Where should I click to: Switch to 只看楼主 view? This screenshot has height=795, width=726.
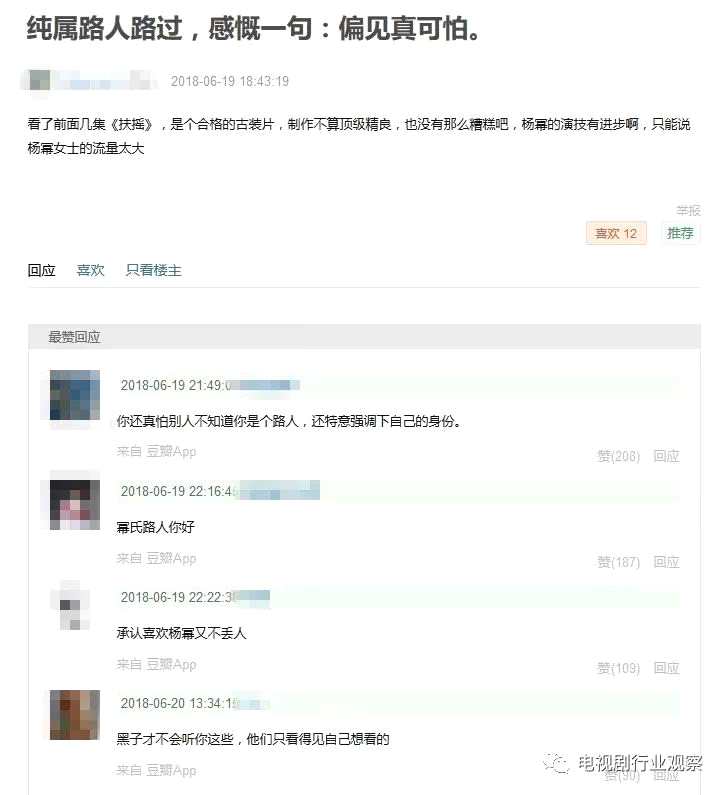tap(154, 270)
